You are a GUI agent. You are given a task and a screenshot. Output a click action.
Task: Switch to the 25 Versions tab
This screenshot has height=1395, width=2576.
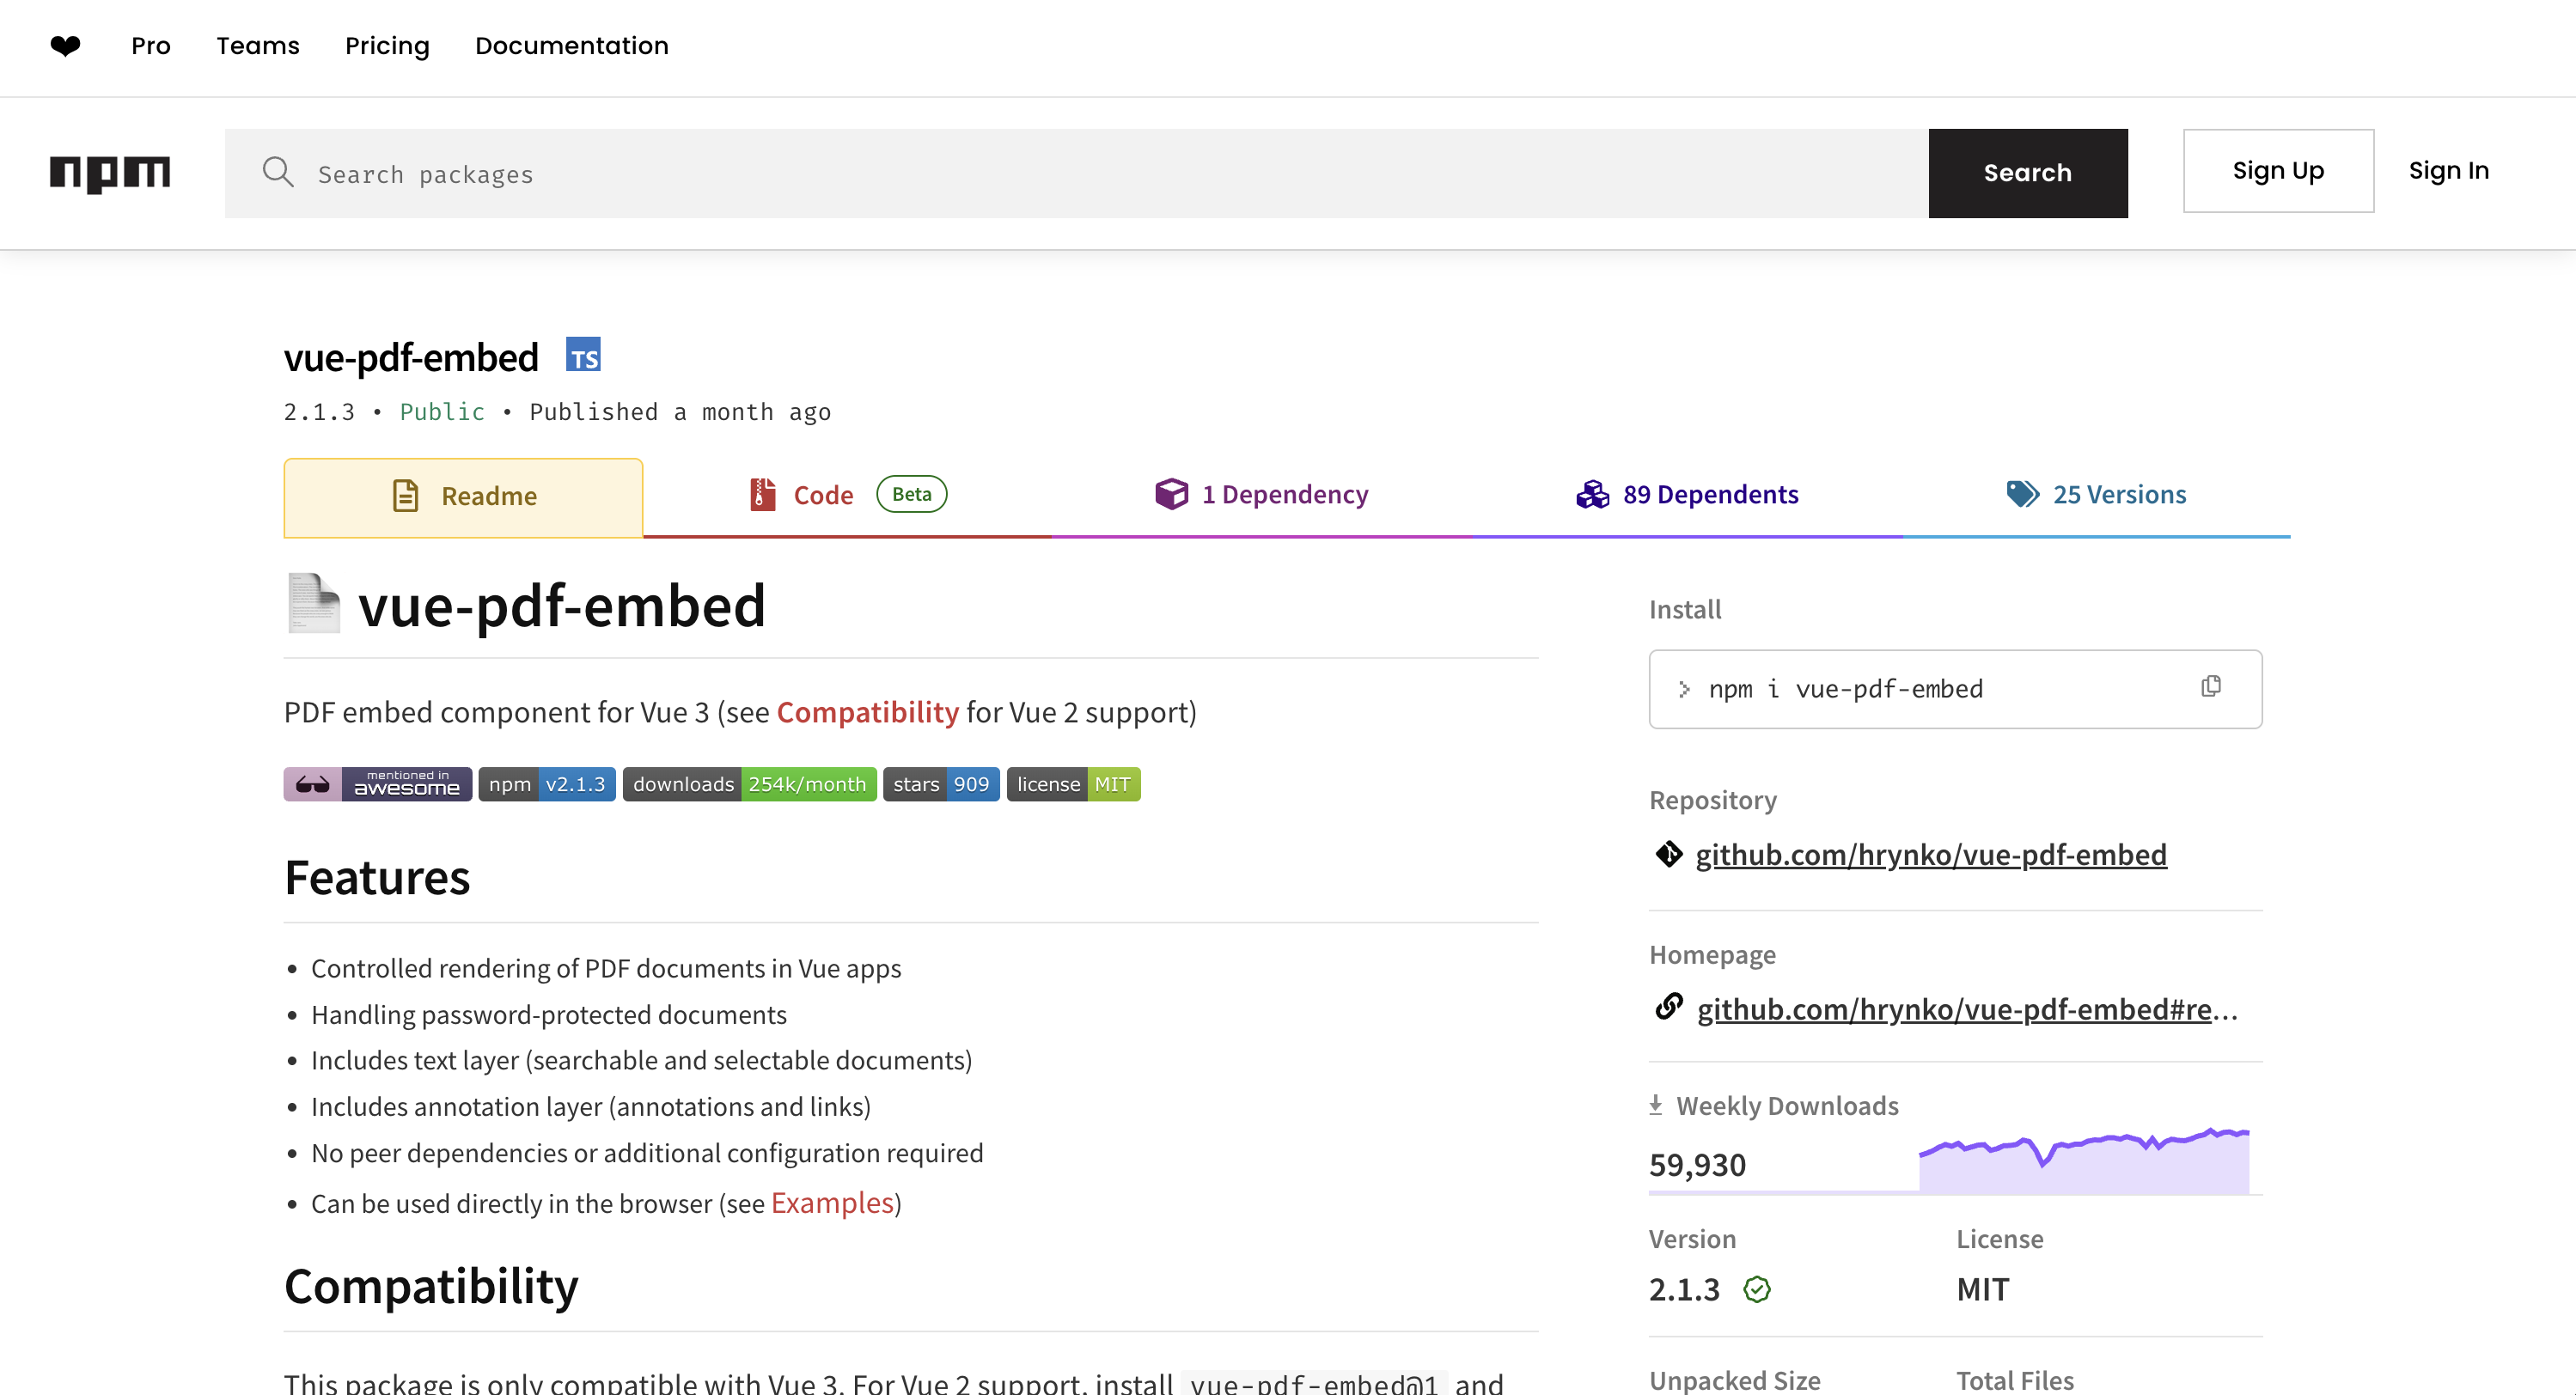pos(2096,495)
